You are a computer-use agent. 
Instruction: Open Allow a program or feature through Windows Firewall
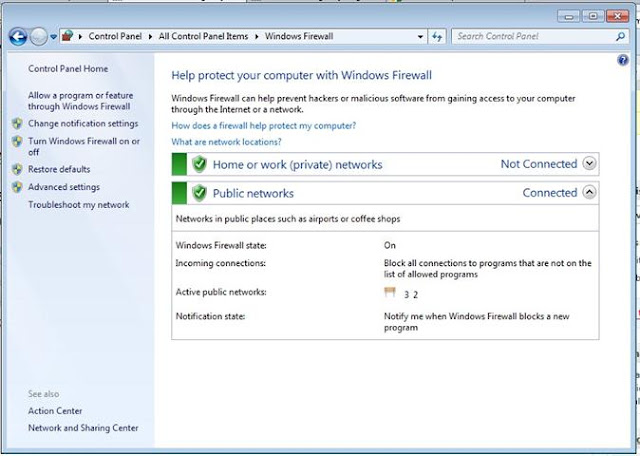click(80, 101)
